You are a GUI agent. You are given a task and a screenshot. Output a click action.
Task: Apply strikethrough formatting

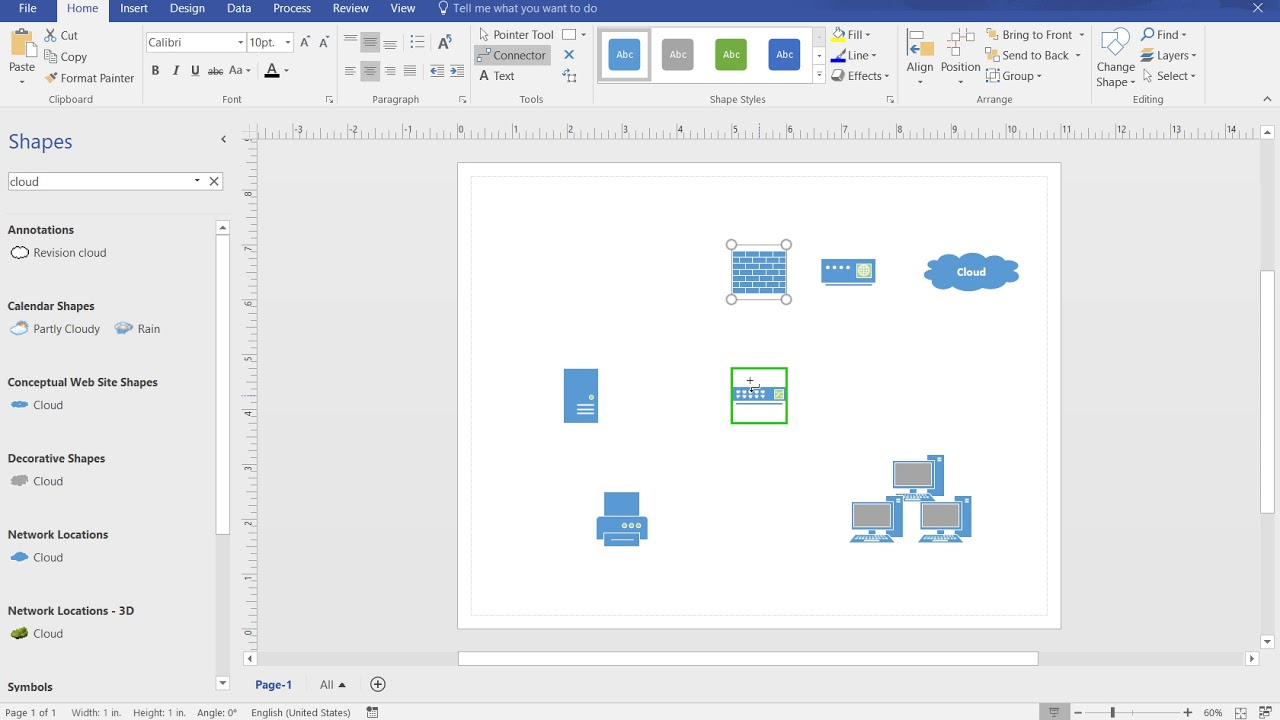click(x=215, y=71)
